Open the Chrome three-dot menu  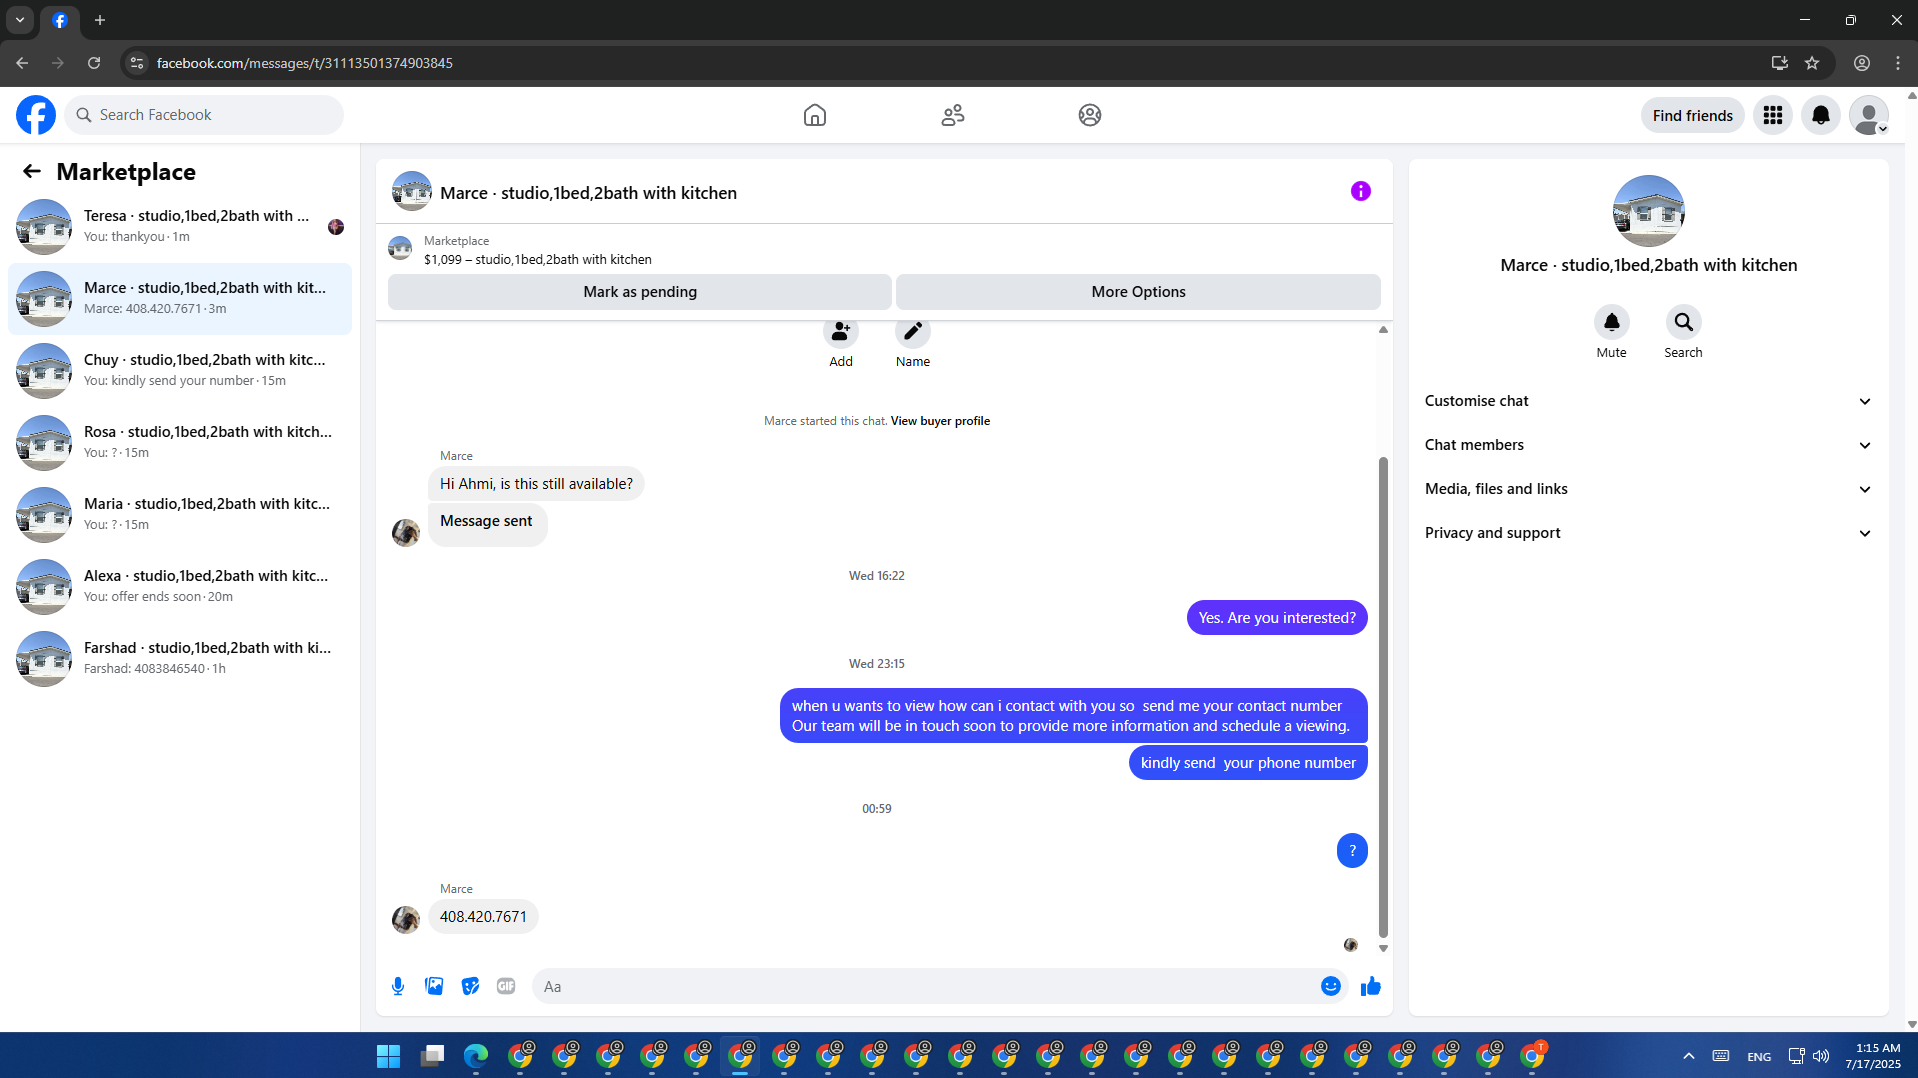click(x=1898, y=63)
